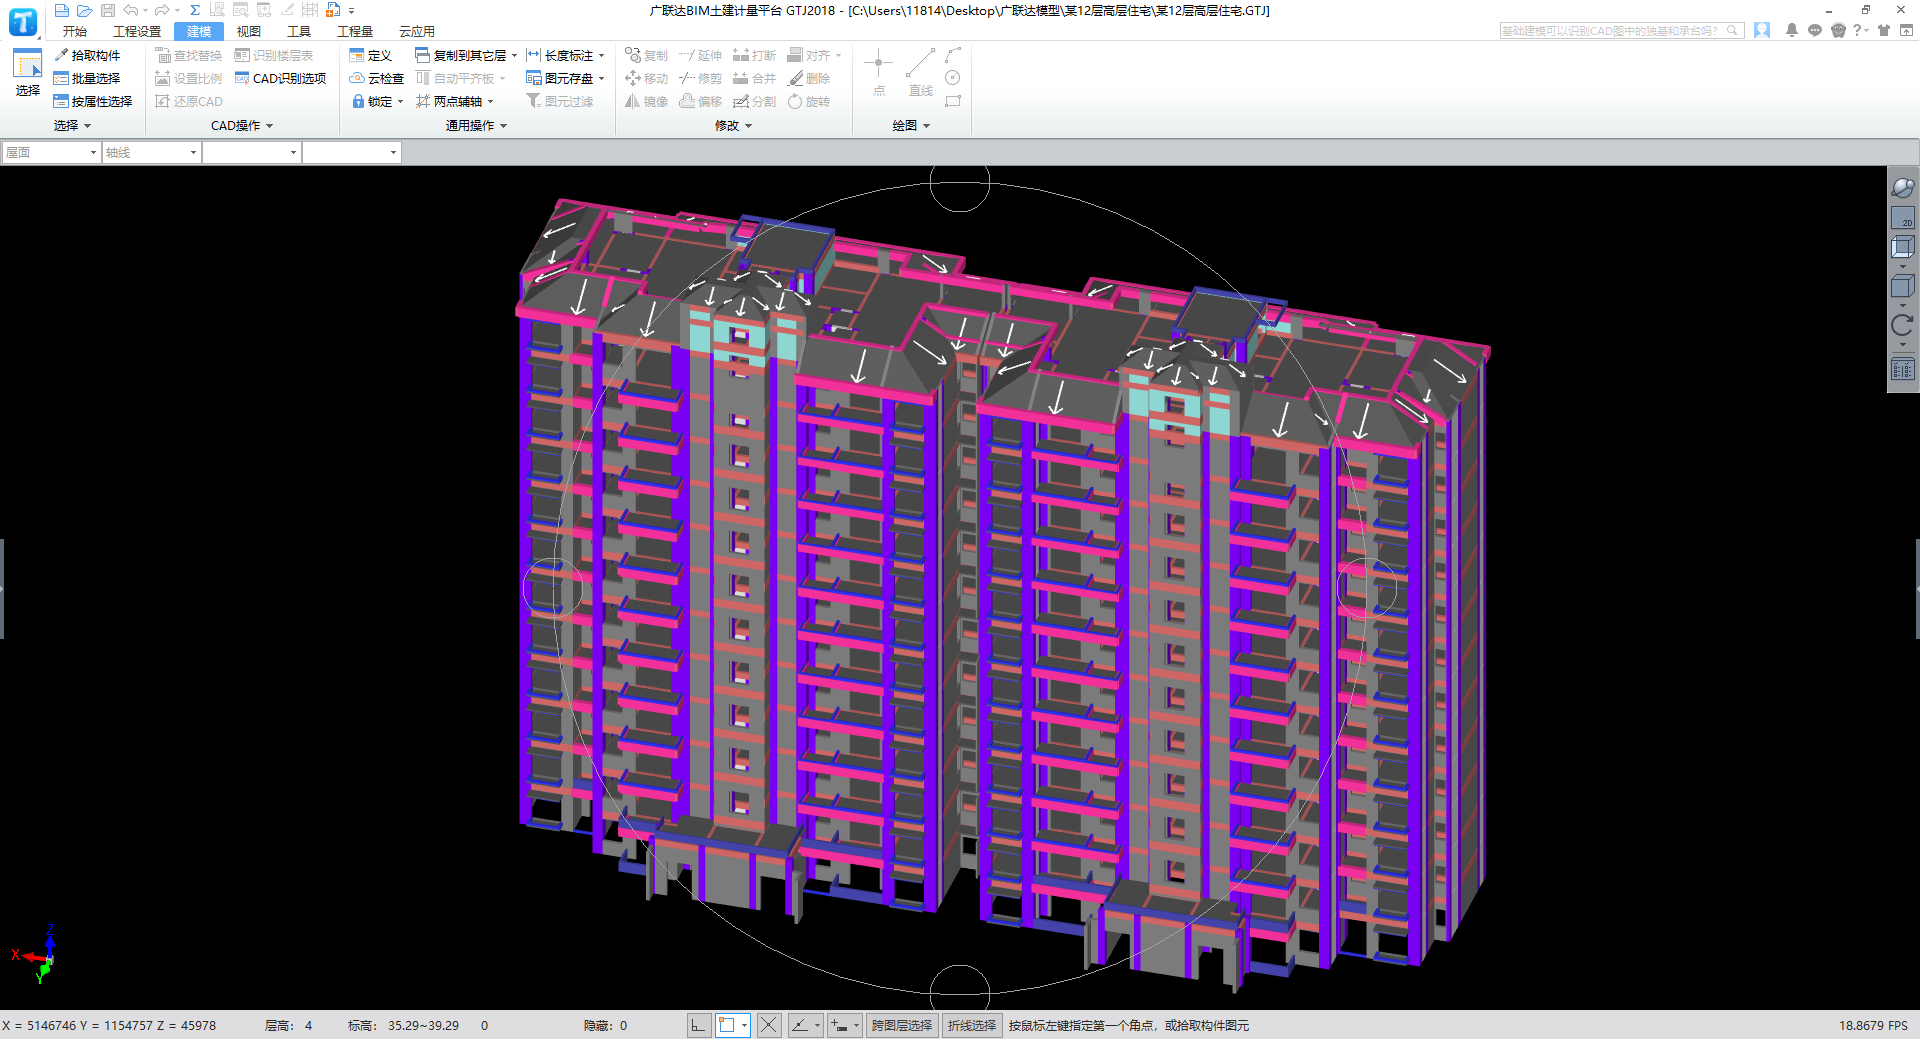Click the Σ summary calculation icon

(195, 10)
